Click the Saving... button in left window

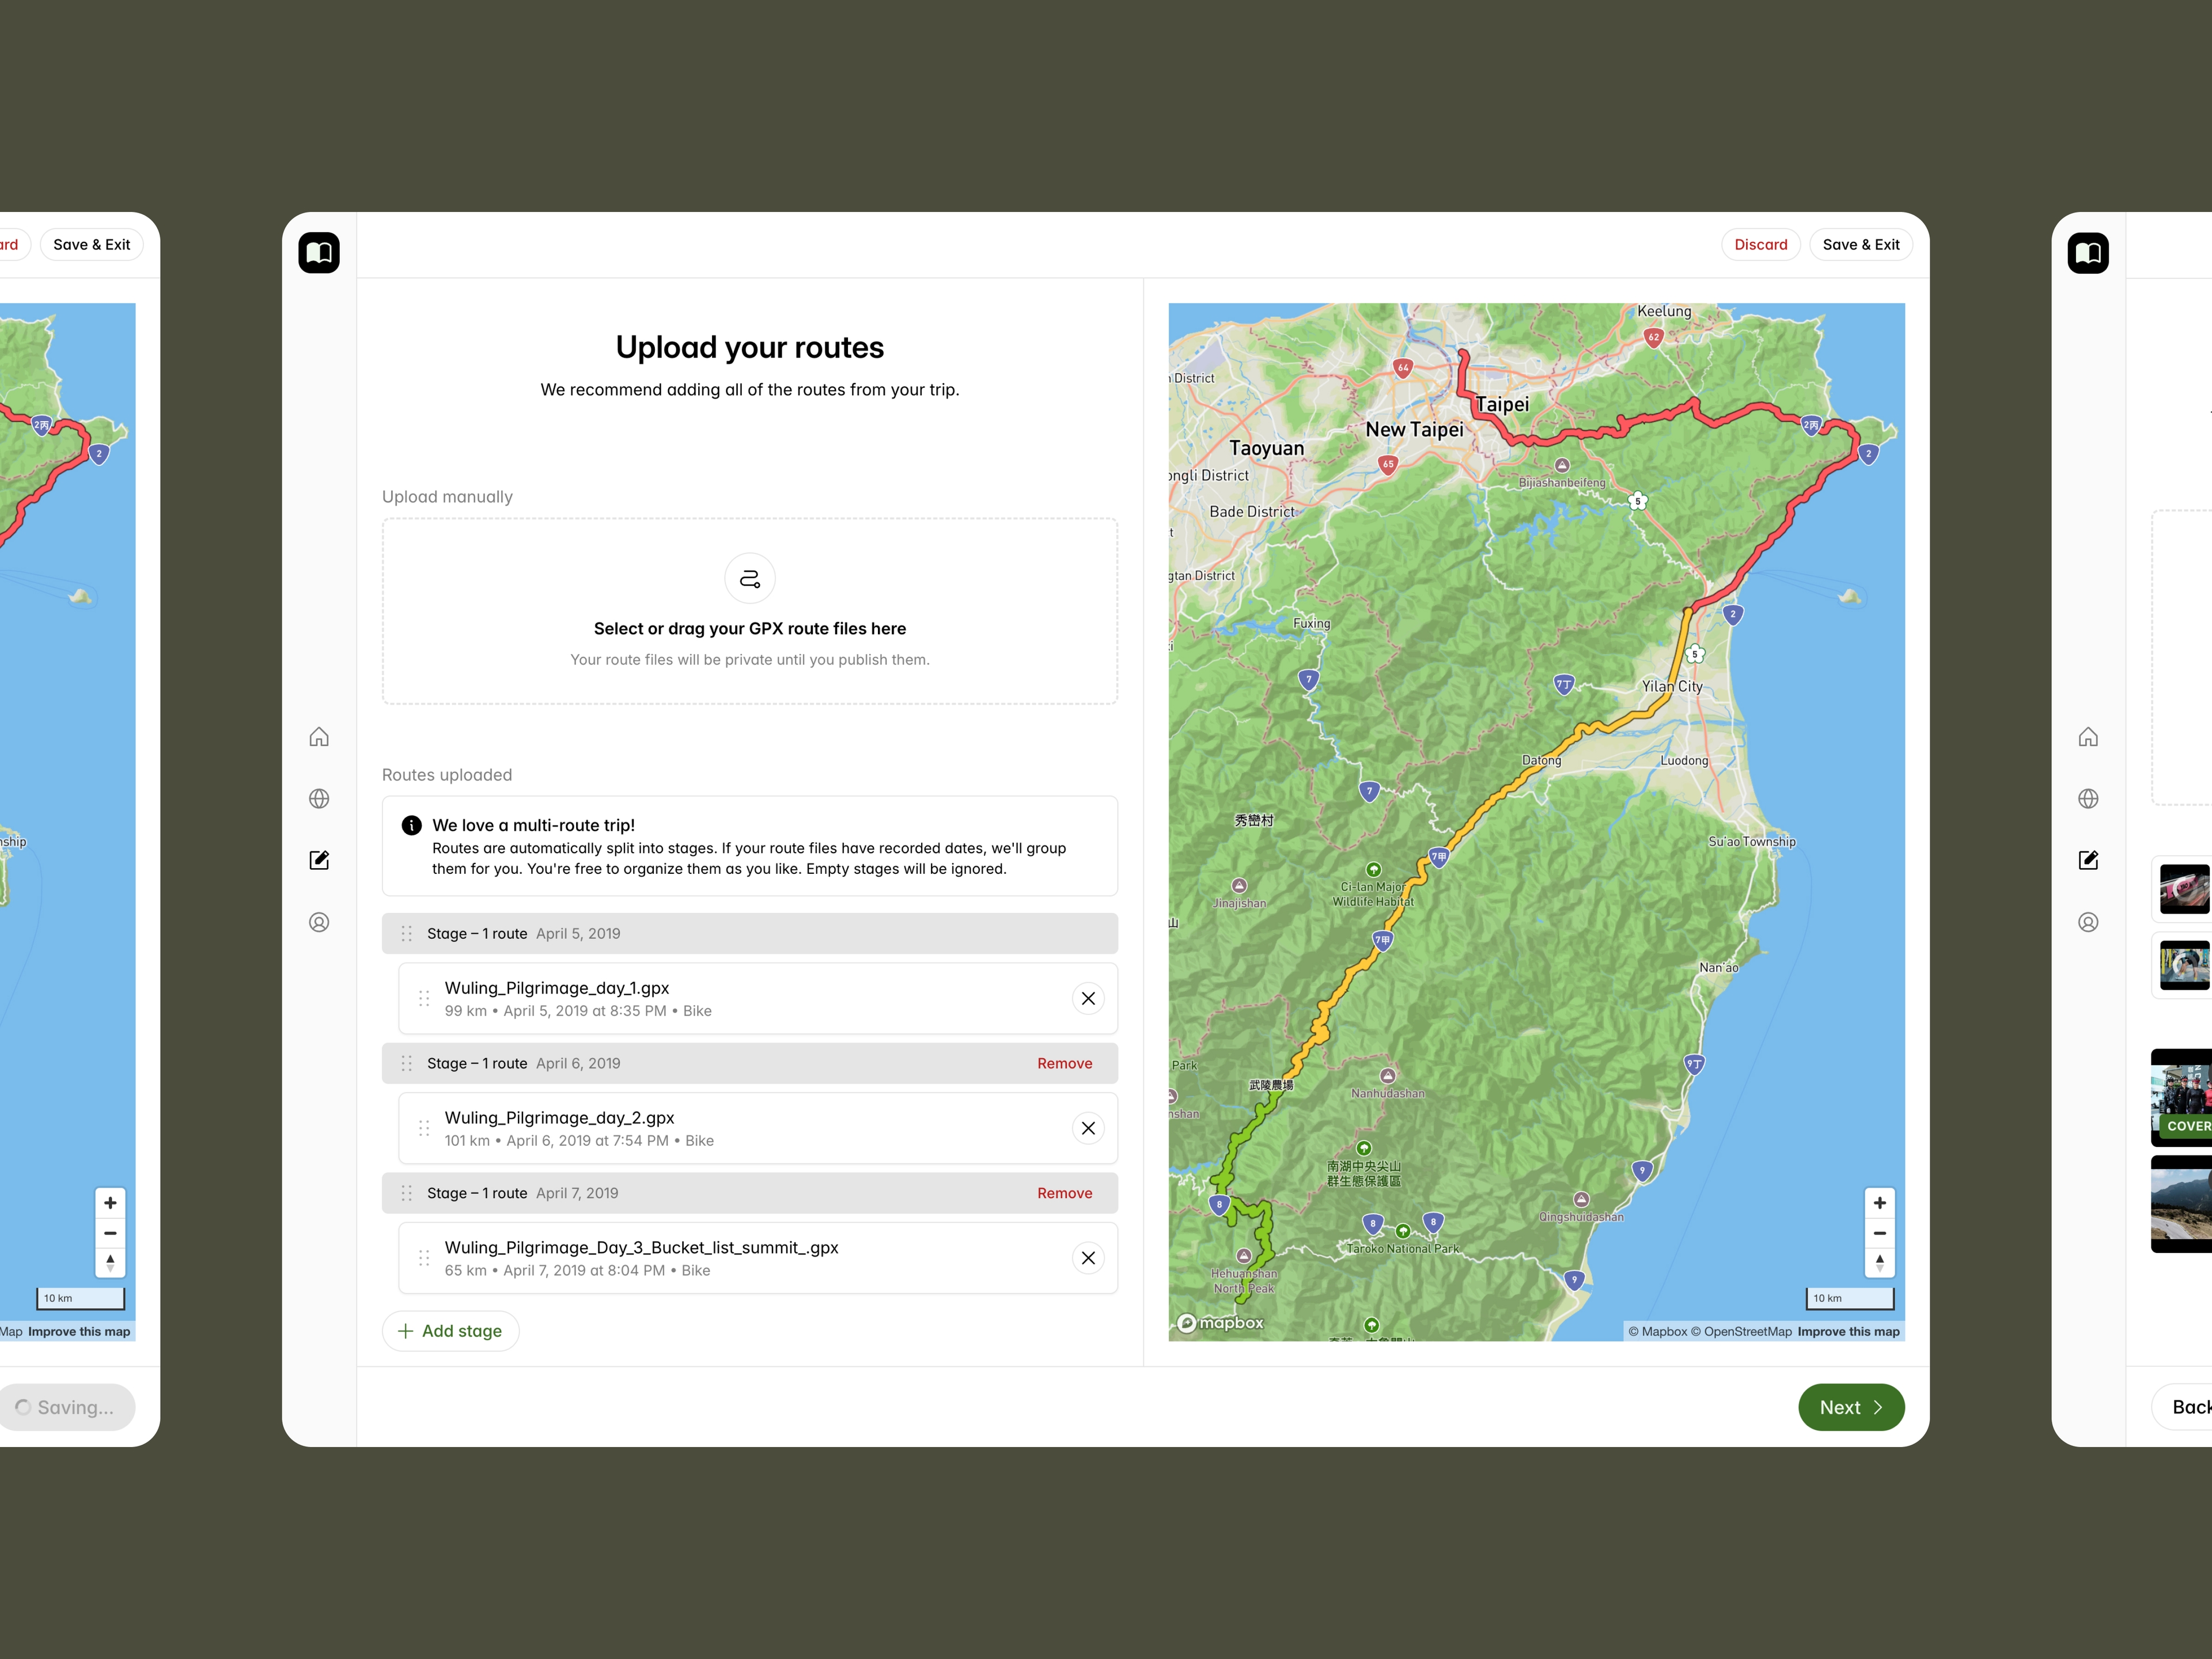point(66,1407)
